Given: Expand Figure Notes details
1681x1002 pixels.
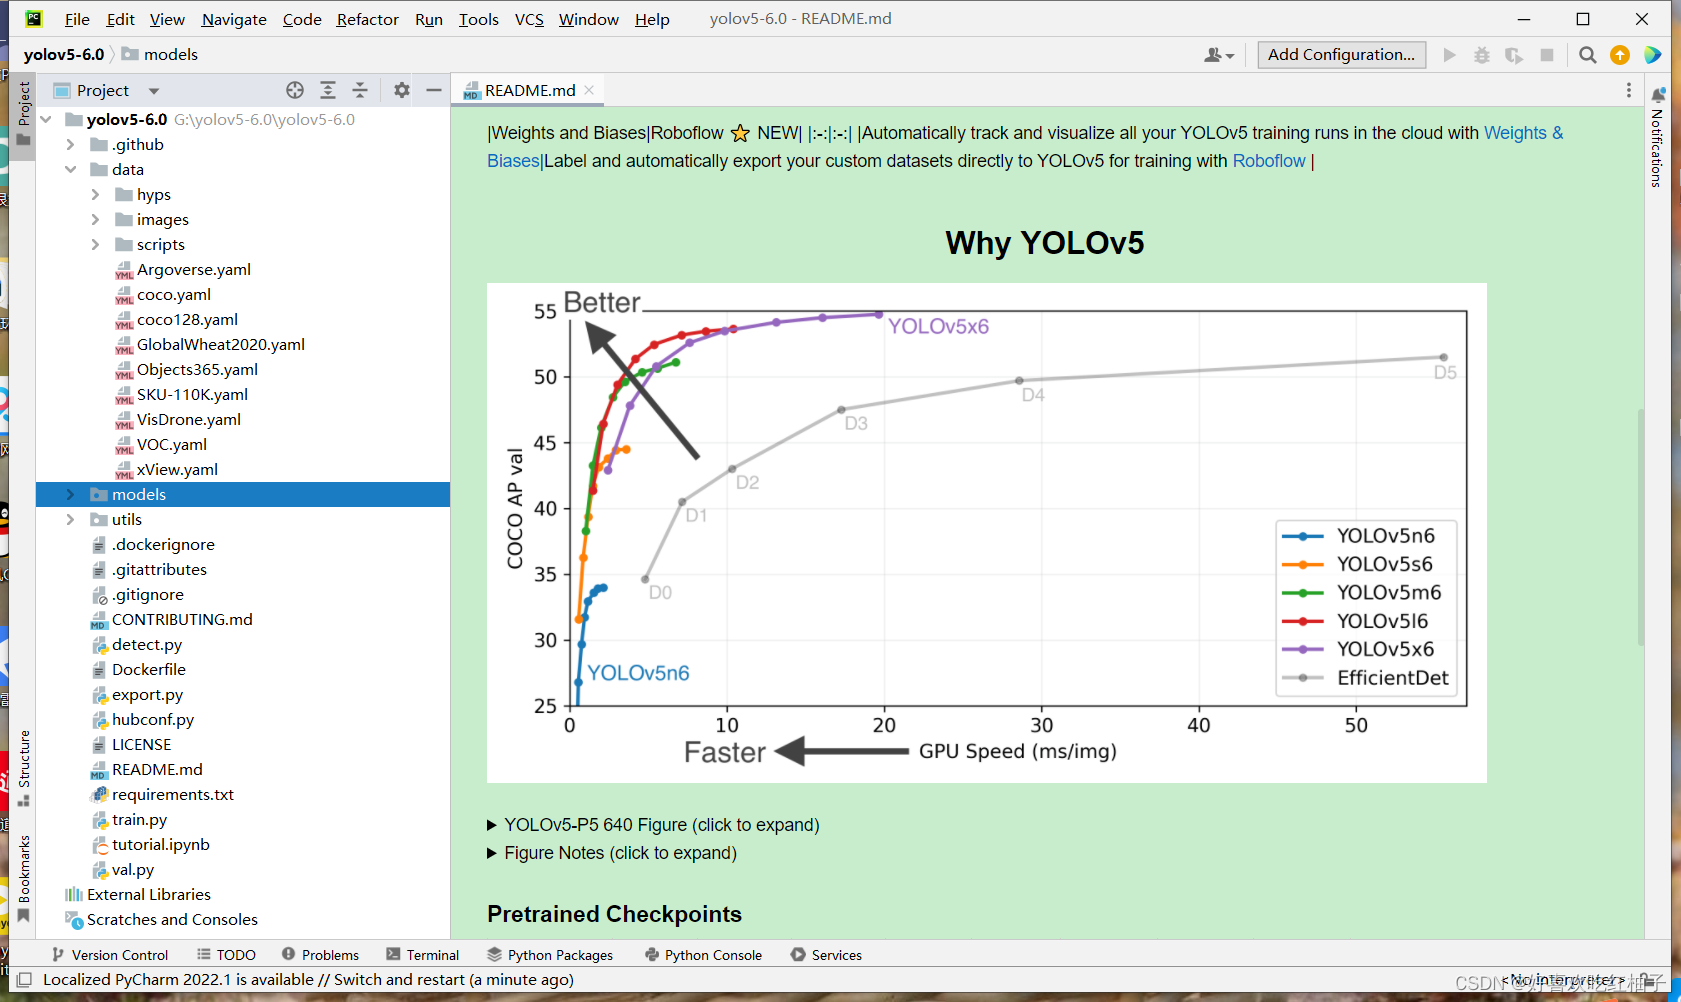Looking at the screenshot, I should coord(612,853).
